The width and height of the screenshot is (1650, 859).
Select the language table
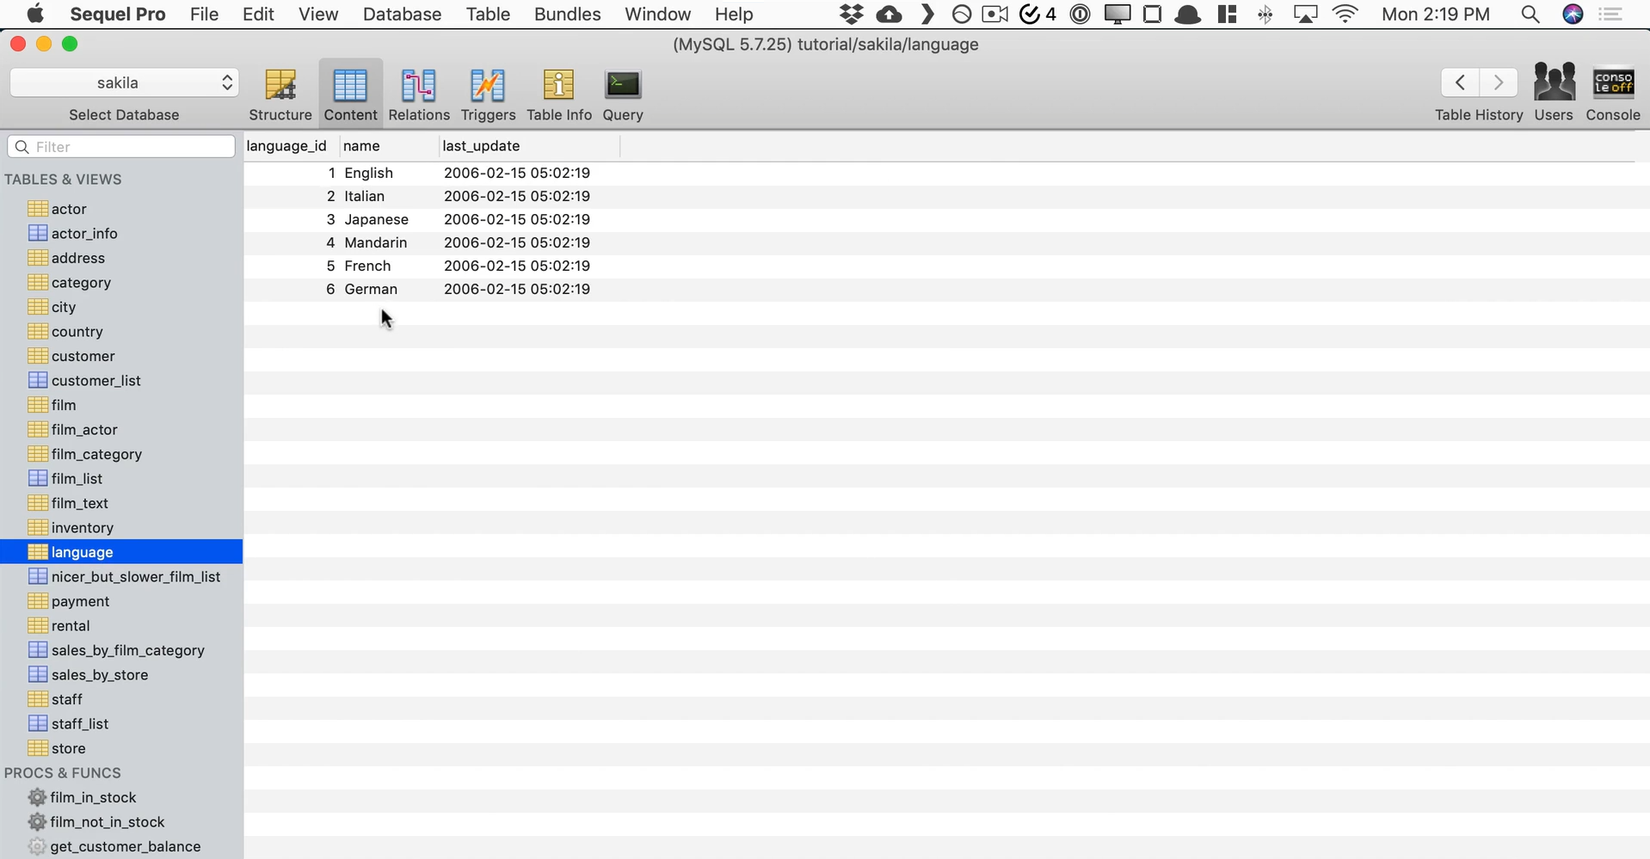pyautogui.click(x=121, y=552)
